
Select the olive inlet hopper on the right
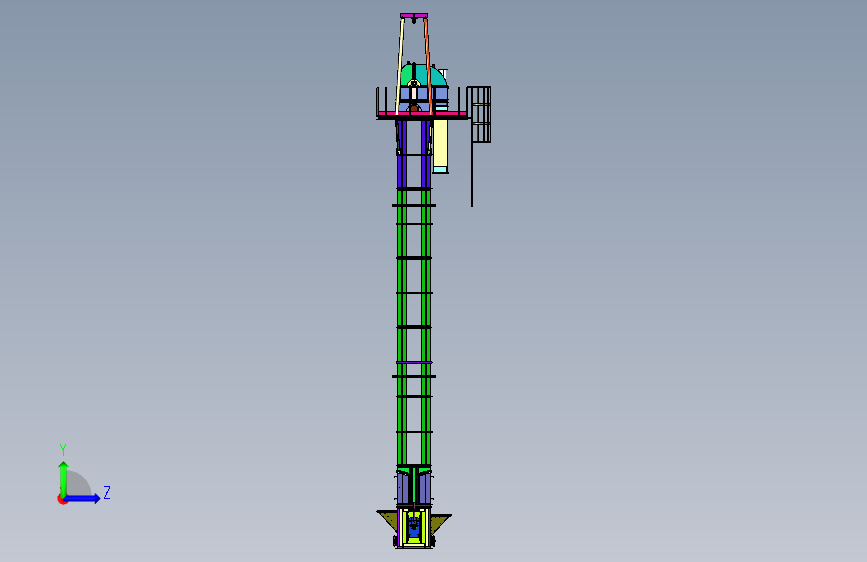click(441, 523)
